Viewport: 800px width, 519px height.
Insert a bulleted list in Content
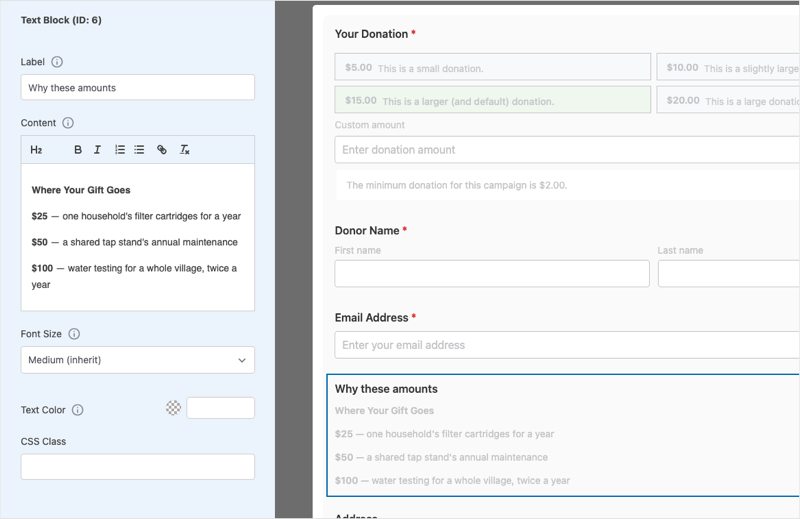[139, 150]
